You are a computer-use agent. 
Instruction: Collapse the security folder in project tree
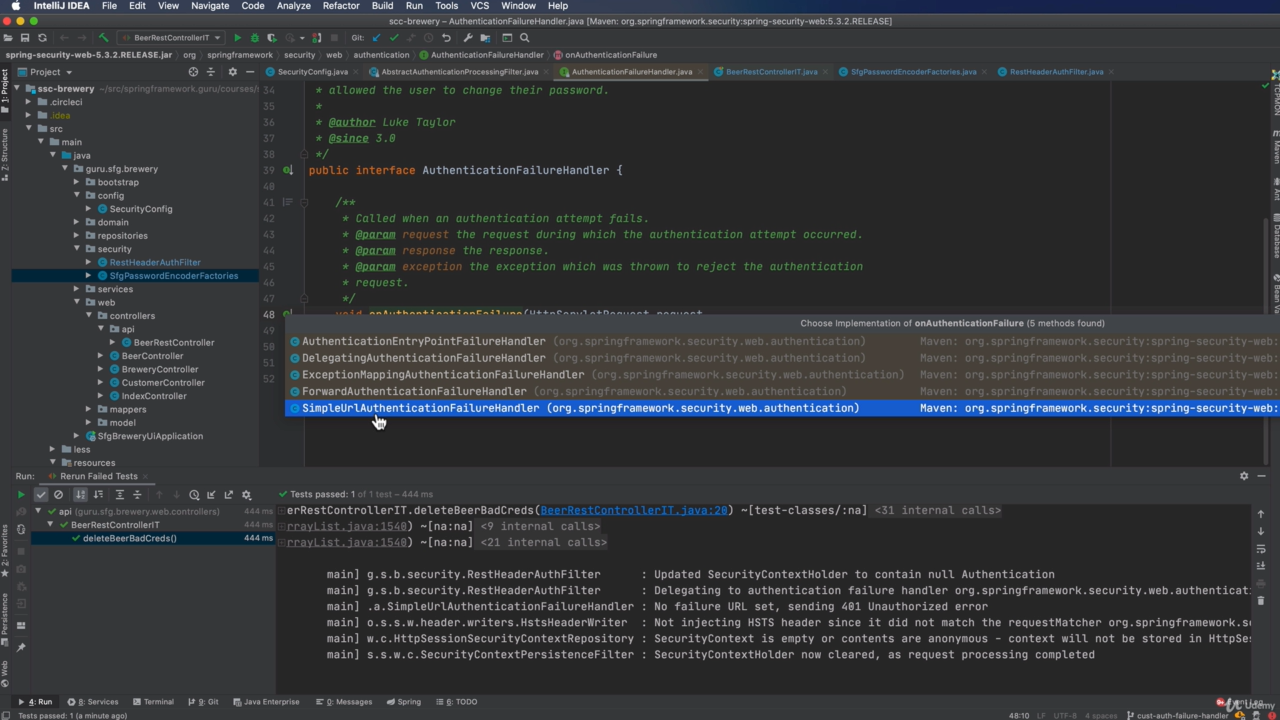[77, 249]
